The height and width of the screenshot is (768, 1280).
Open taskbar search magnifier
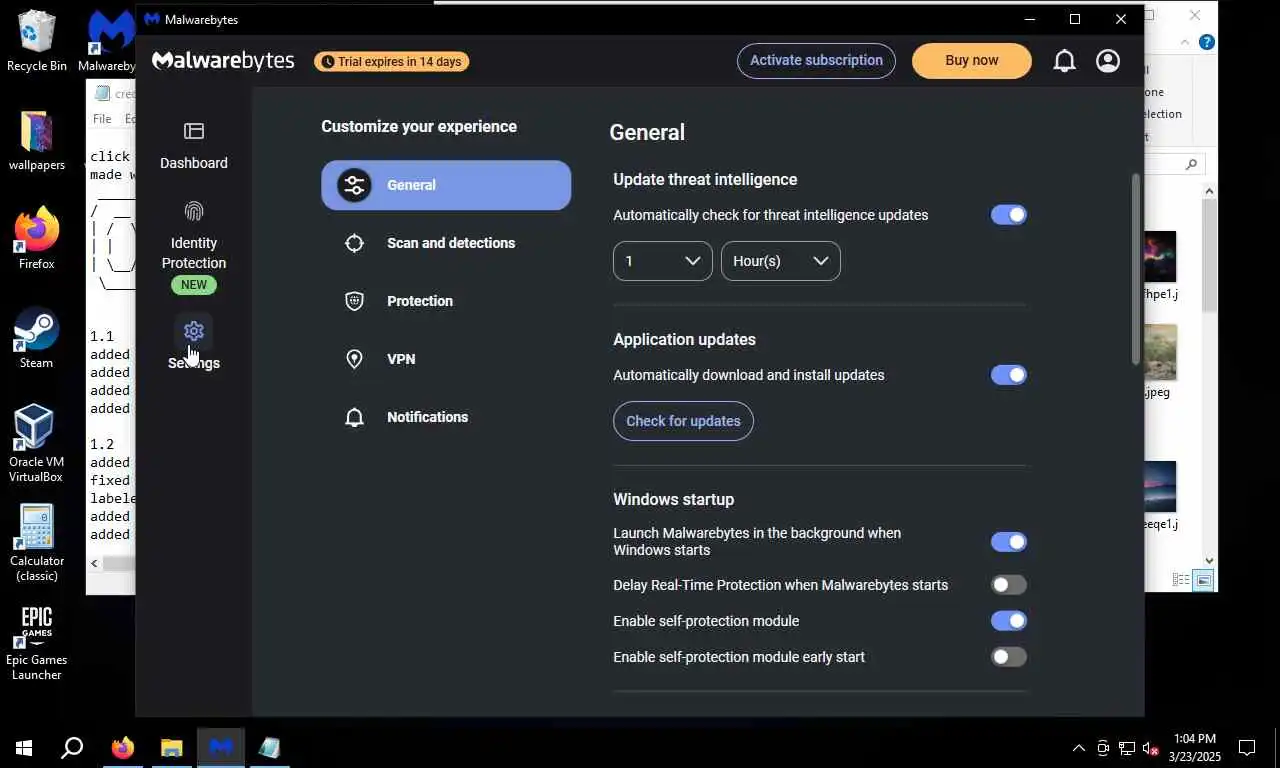pos(72,747)
